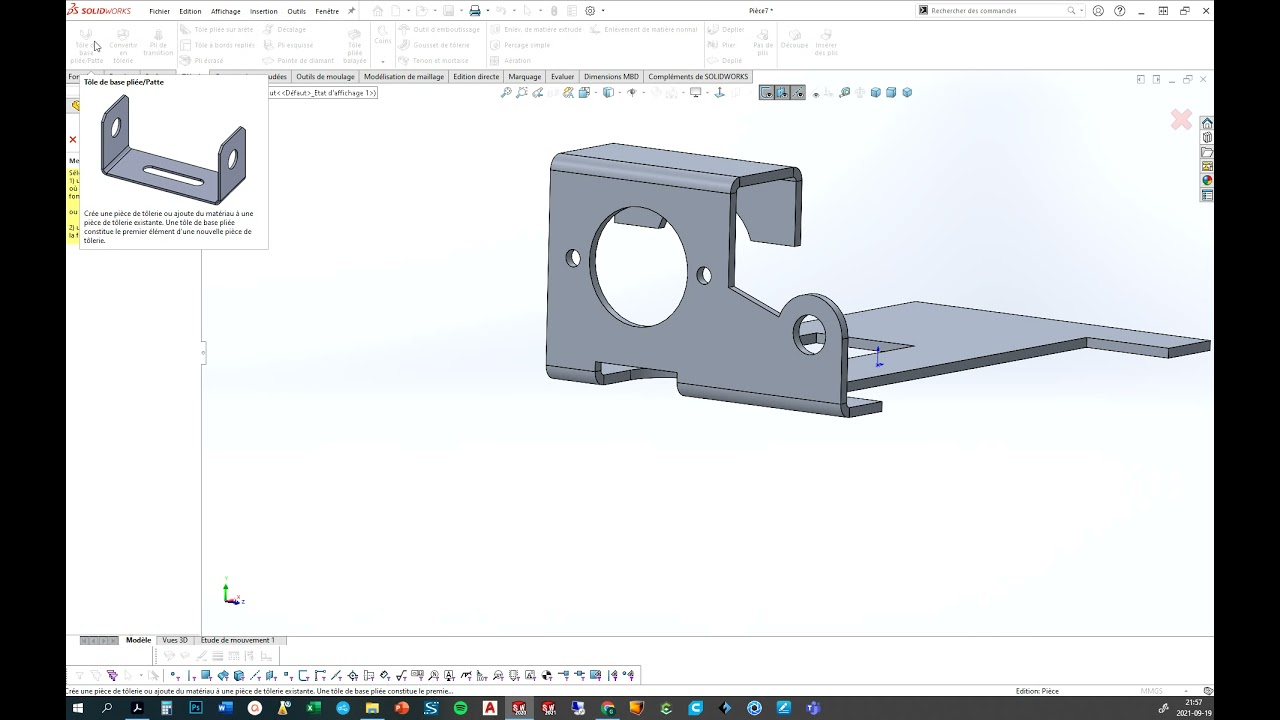
Task: Click the Déplié tool
Action: click(x=725, y=60)
